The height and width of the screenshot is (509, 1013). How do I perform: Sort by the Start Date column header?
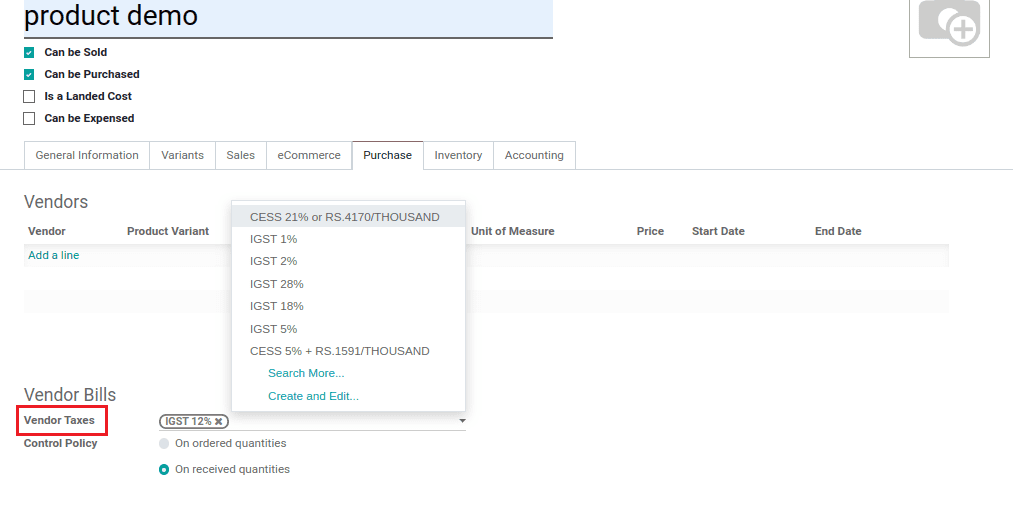click(718, 231)
